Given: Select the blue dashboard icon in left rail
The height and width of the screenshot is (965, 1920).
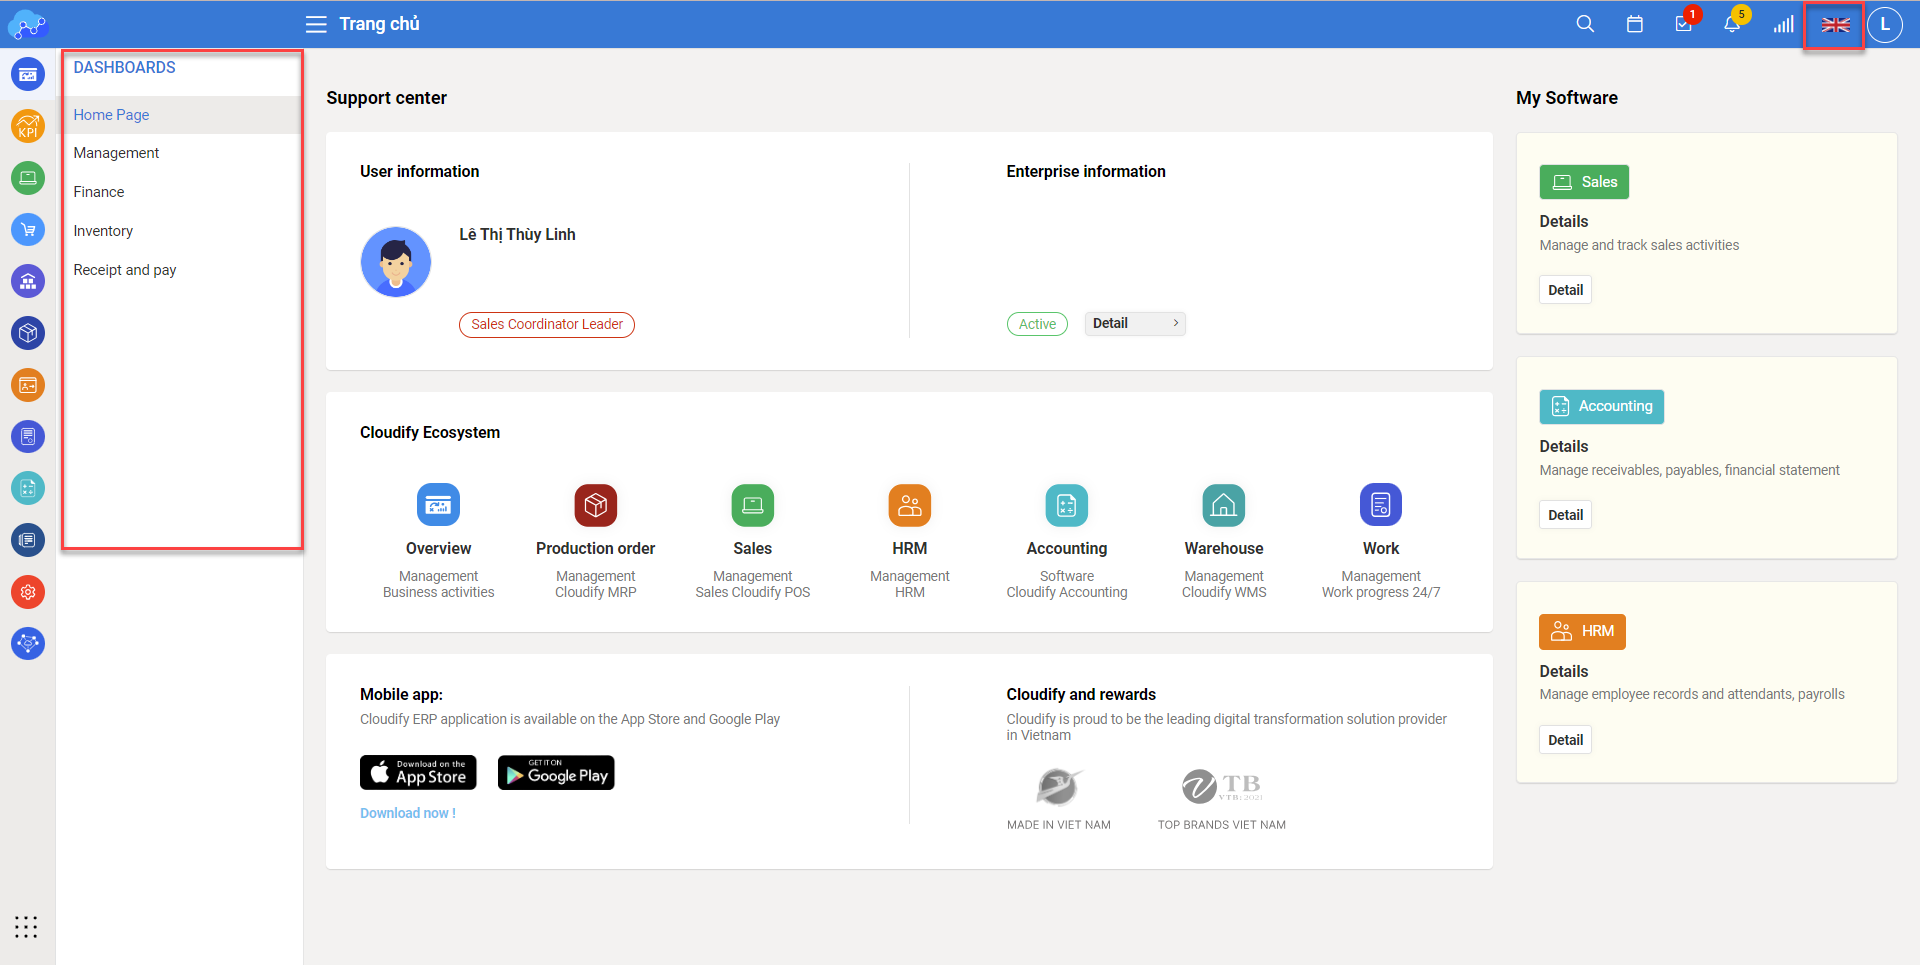Looking at the screenshot, I should [x=28, y=74].
